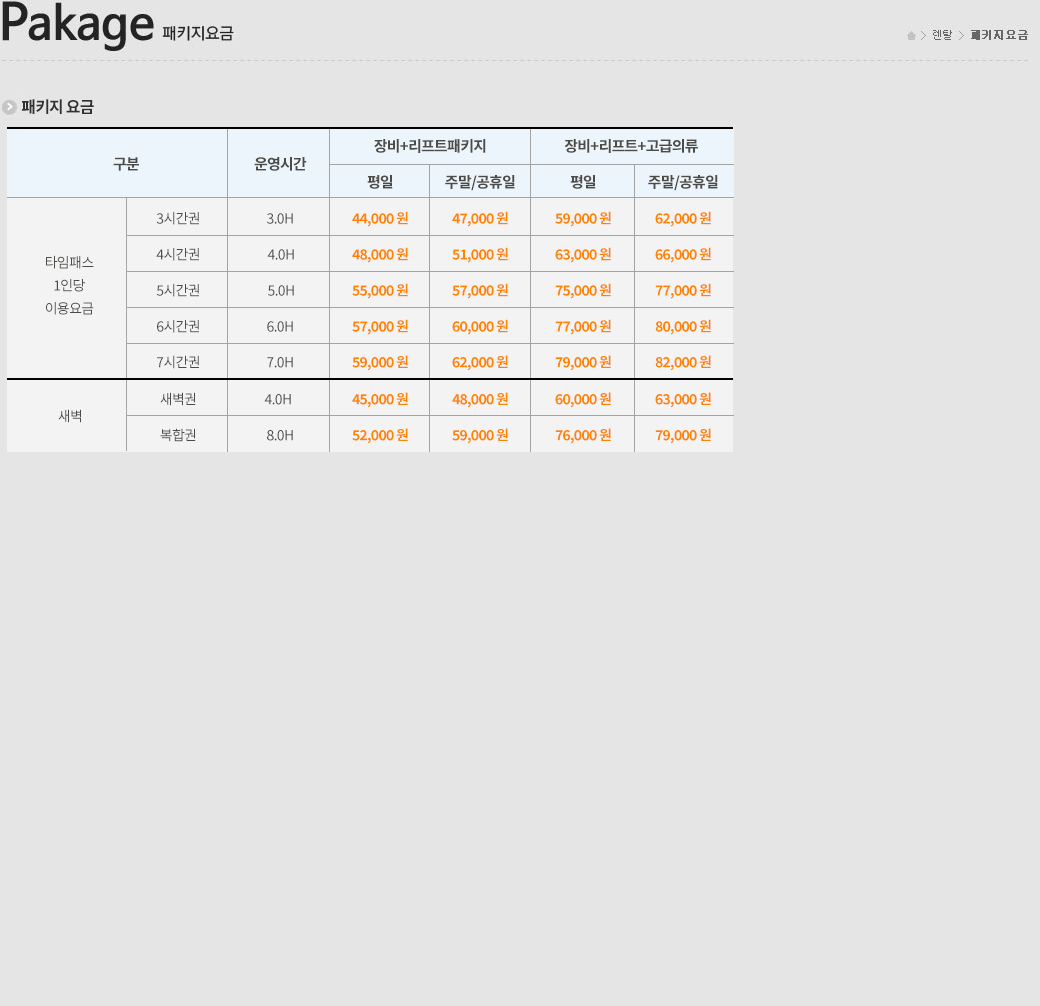
Task: Select the 3시간권 row label
Action: coord(177,217)
